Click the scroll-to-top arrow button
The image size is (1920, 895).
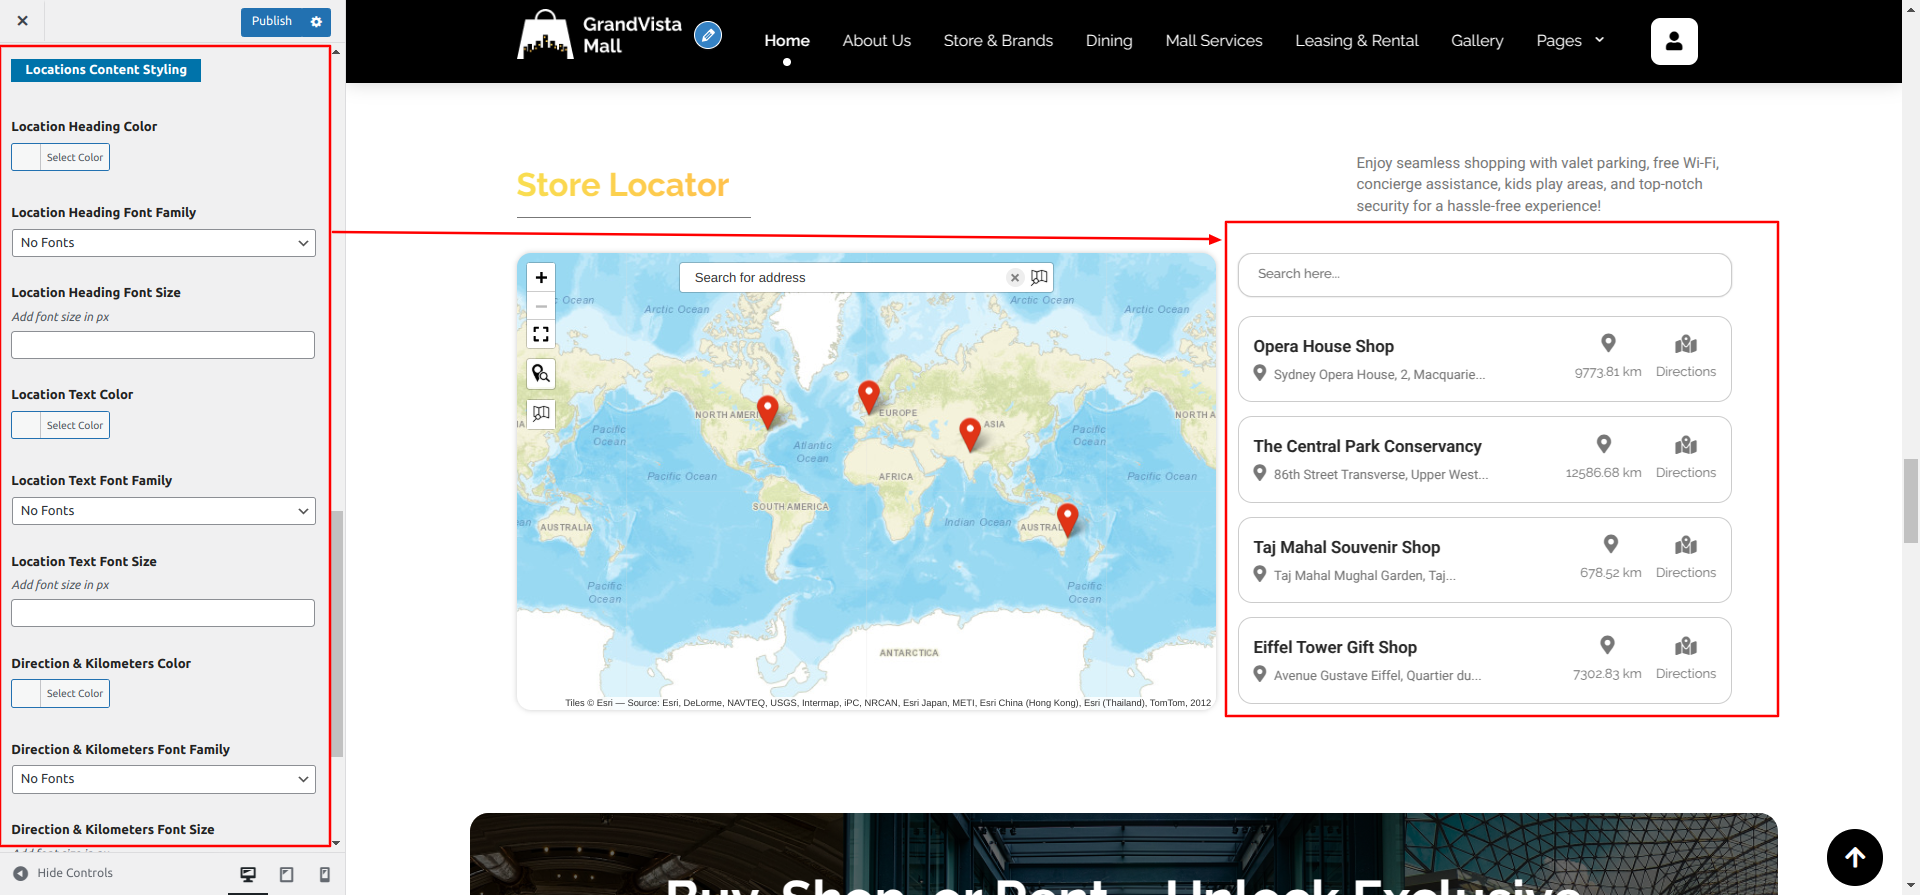pos(1854,857)
